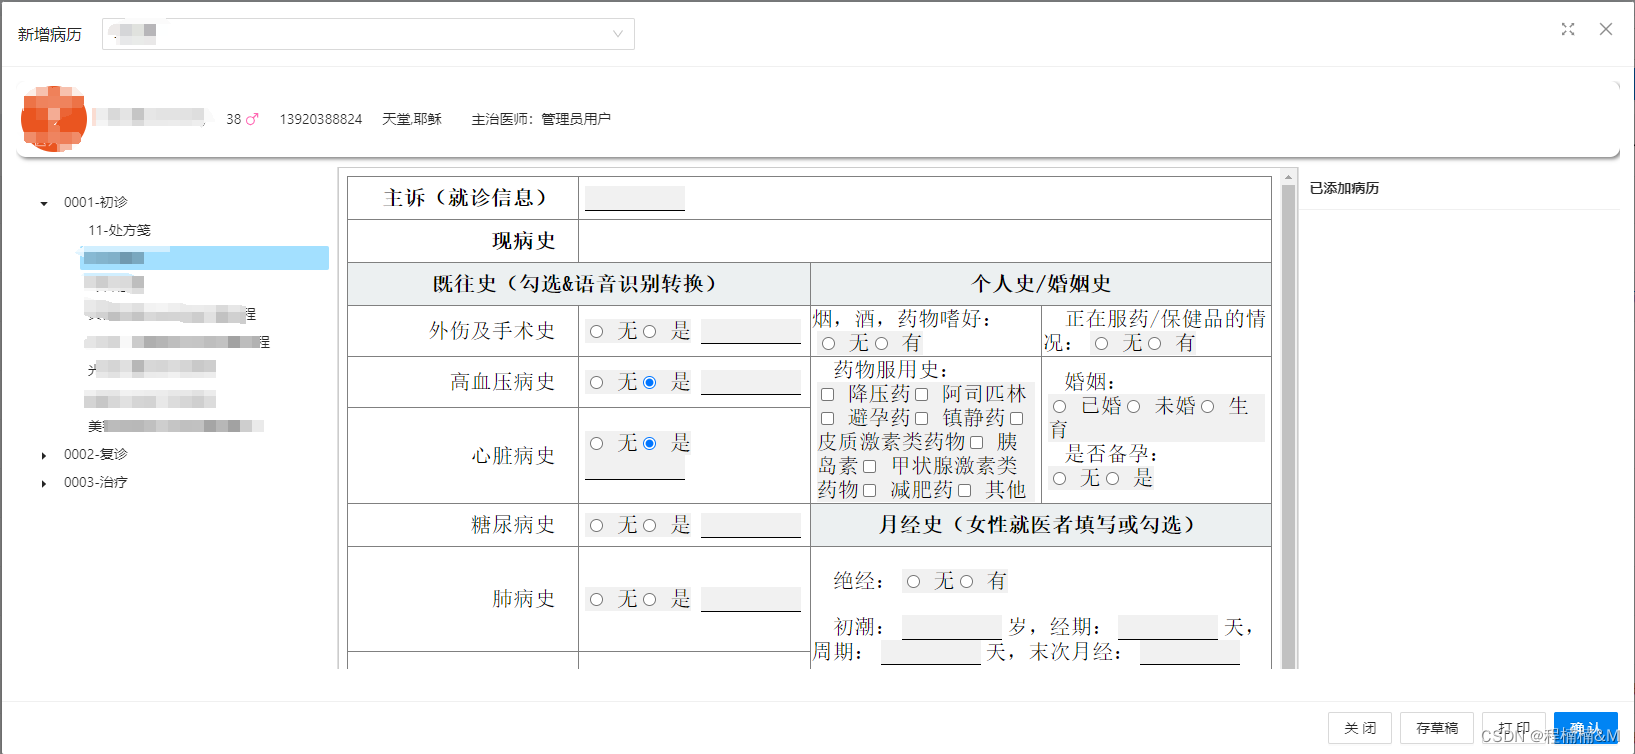The height and width of the screenshot is (754, 1635).
Task: Click the 末次月经 input field
Action: (1190, 652)
